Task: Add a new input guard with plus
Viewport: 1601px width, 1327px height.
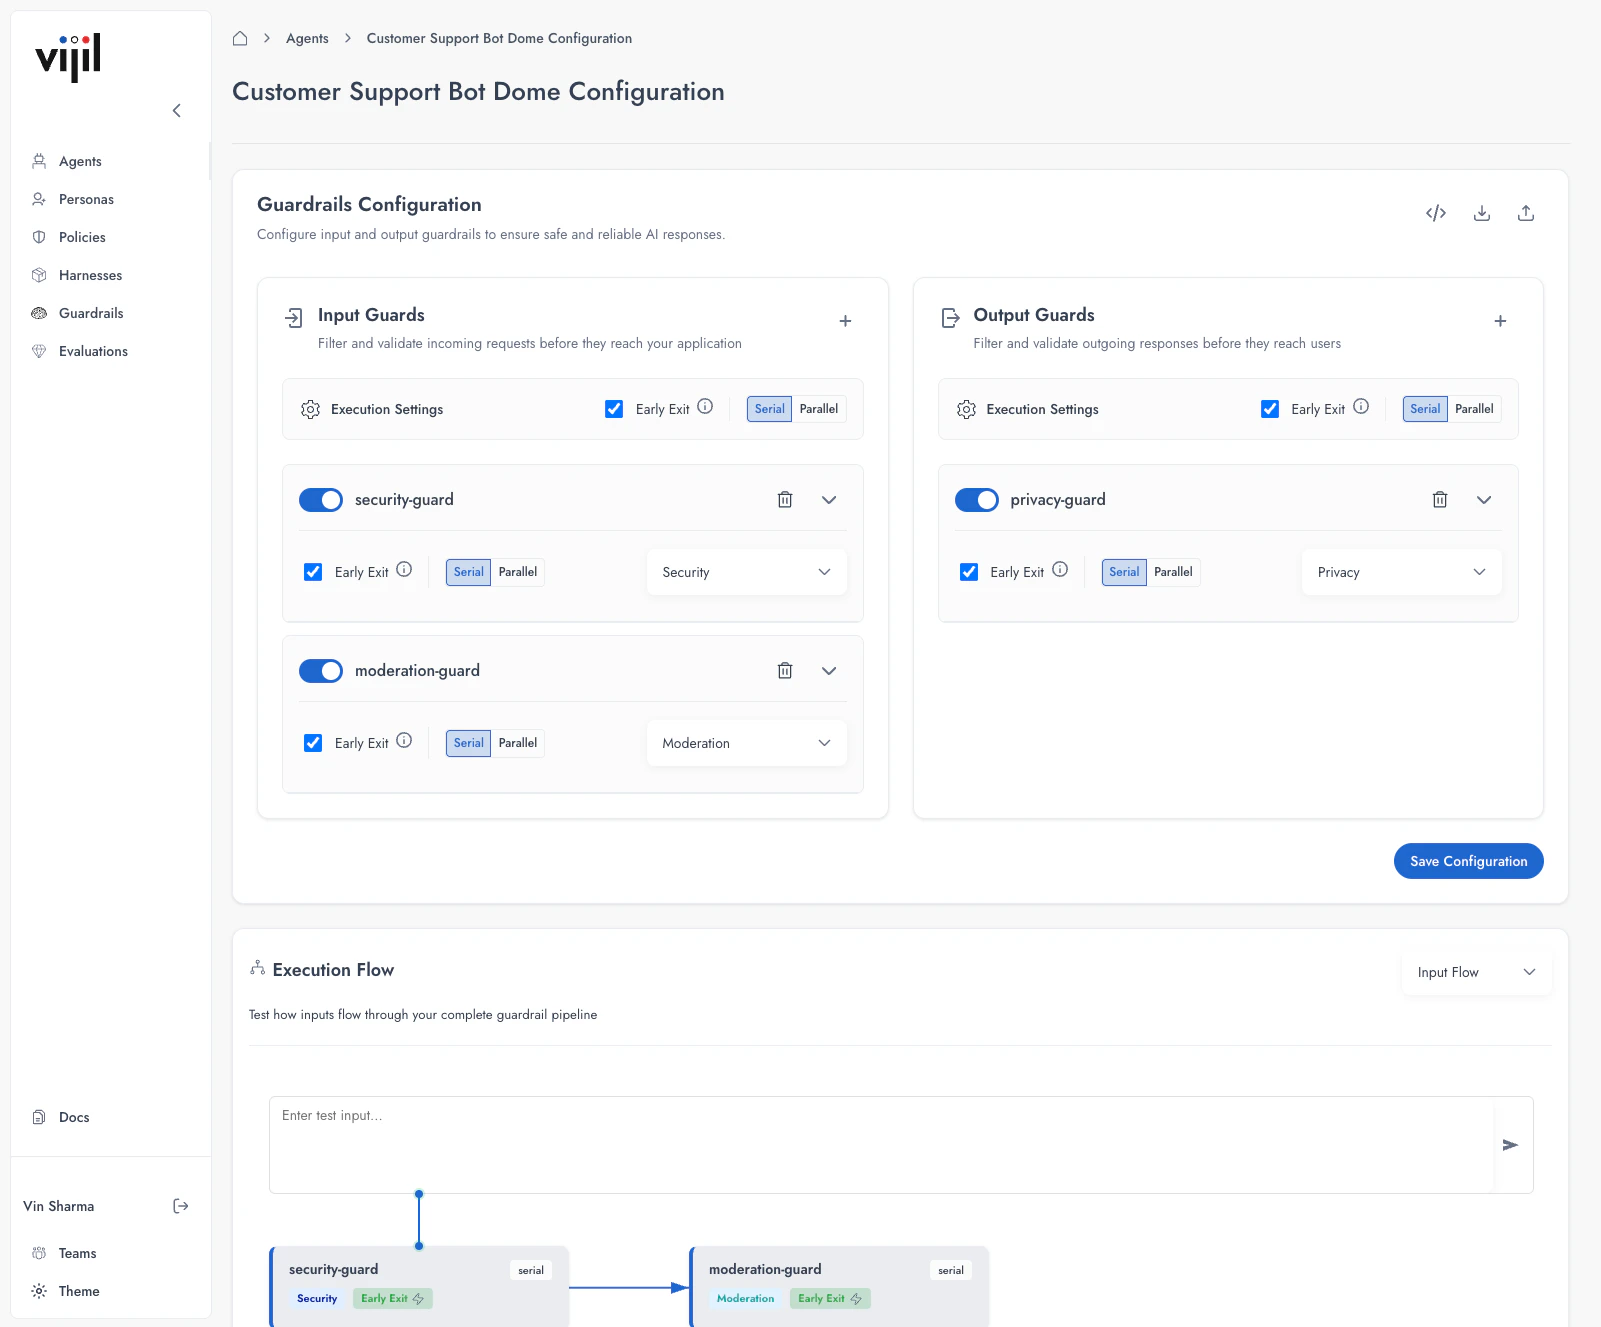Action: tap(845, 321)
